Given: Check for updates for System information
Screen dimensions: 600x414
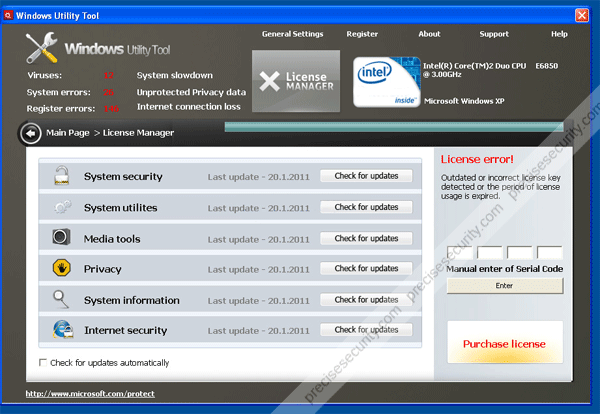Looking at the screenshot, I should click(366, 300).
